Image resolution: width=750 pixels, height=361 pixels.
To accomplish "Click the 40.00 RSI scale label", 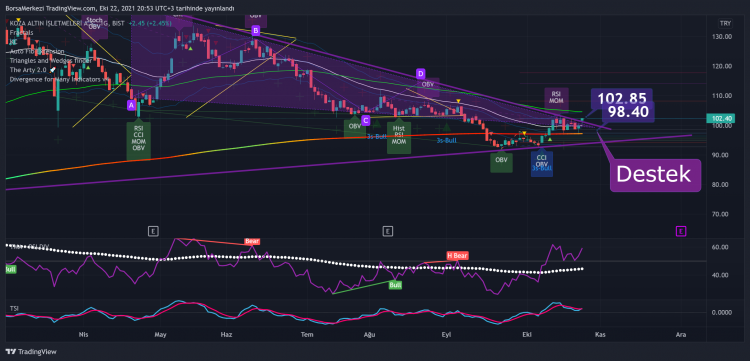I will (x=720, y=275).
